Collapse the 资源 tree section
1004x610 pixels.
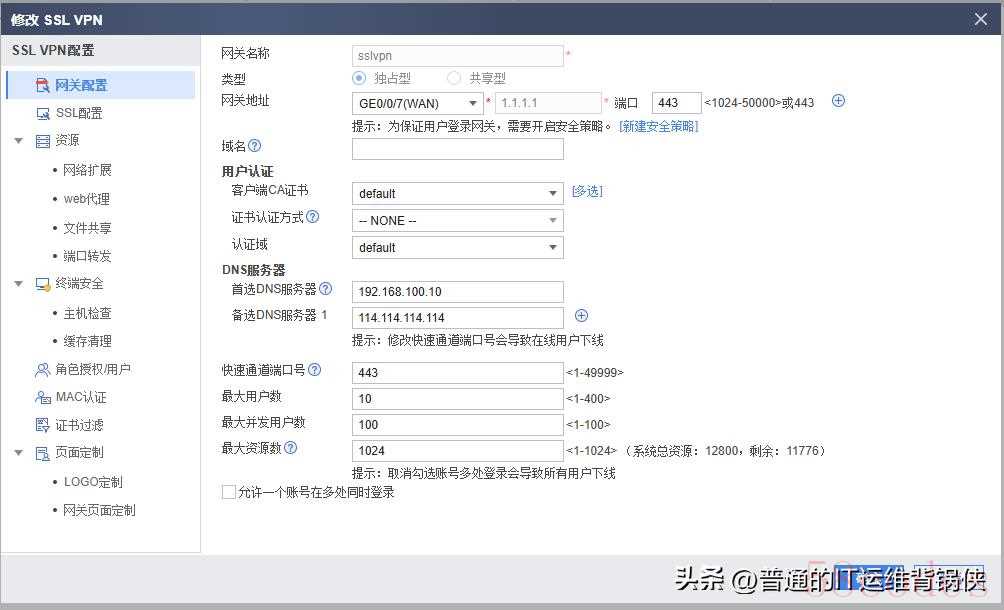pyautogui.click(x=19, y=141)
